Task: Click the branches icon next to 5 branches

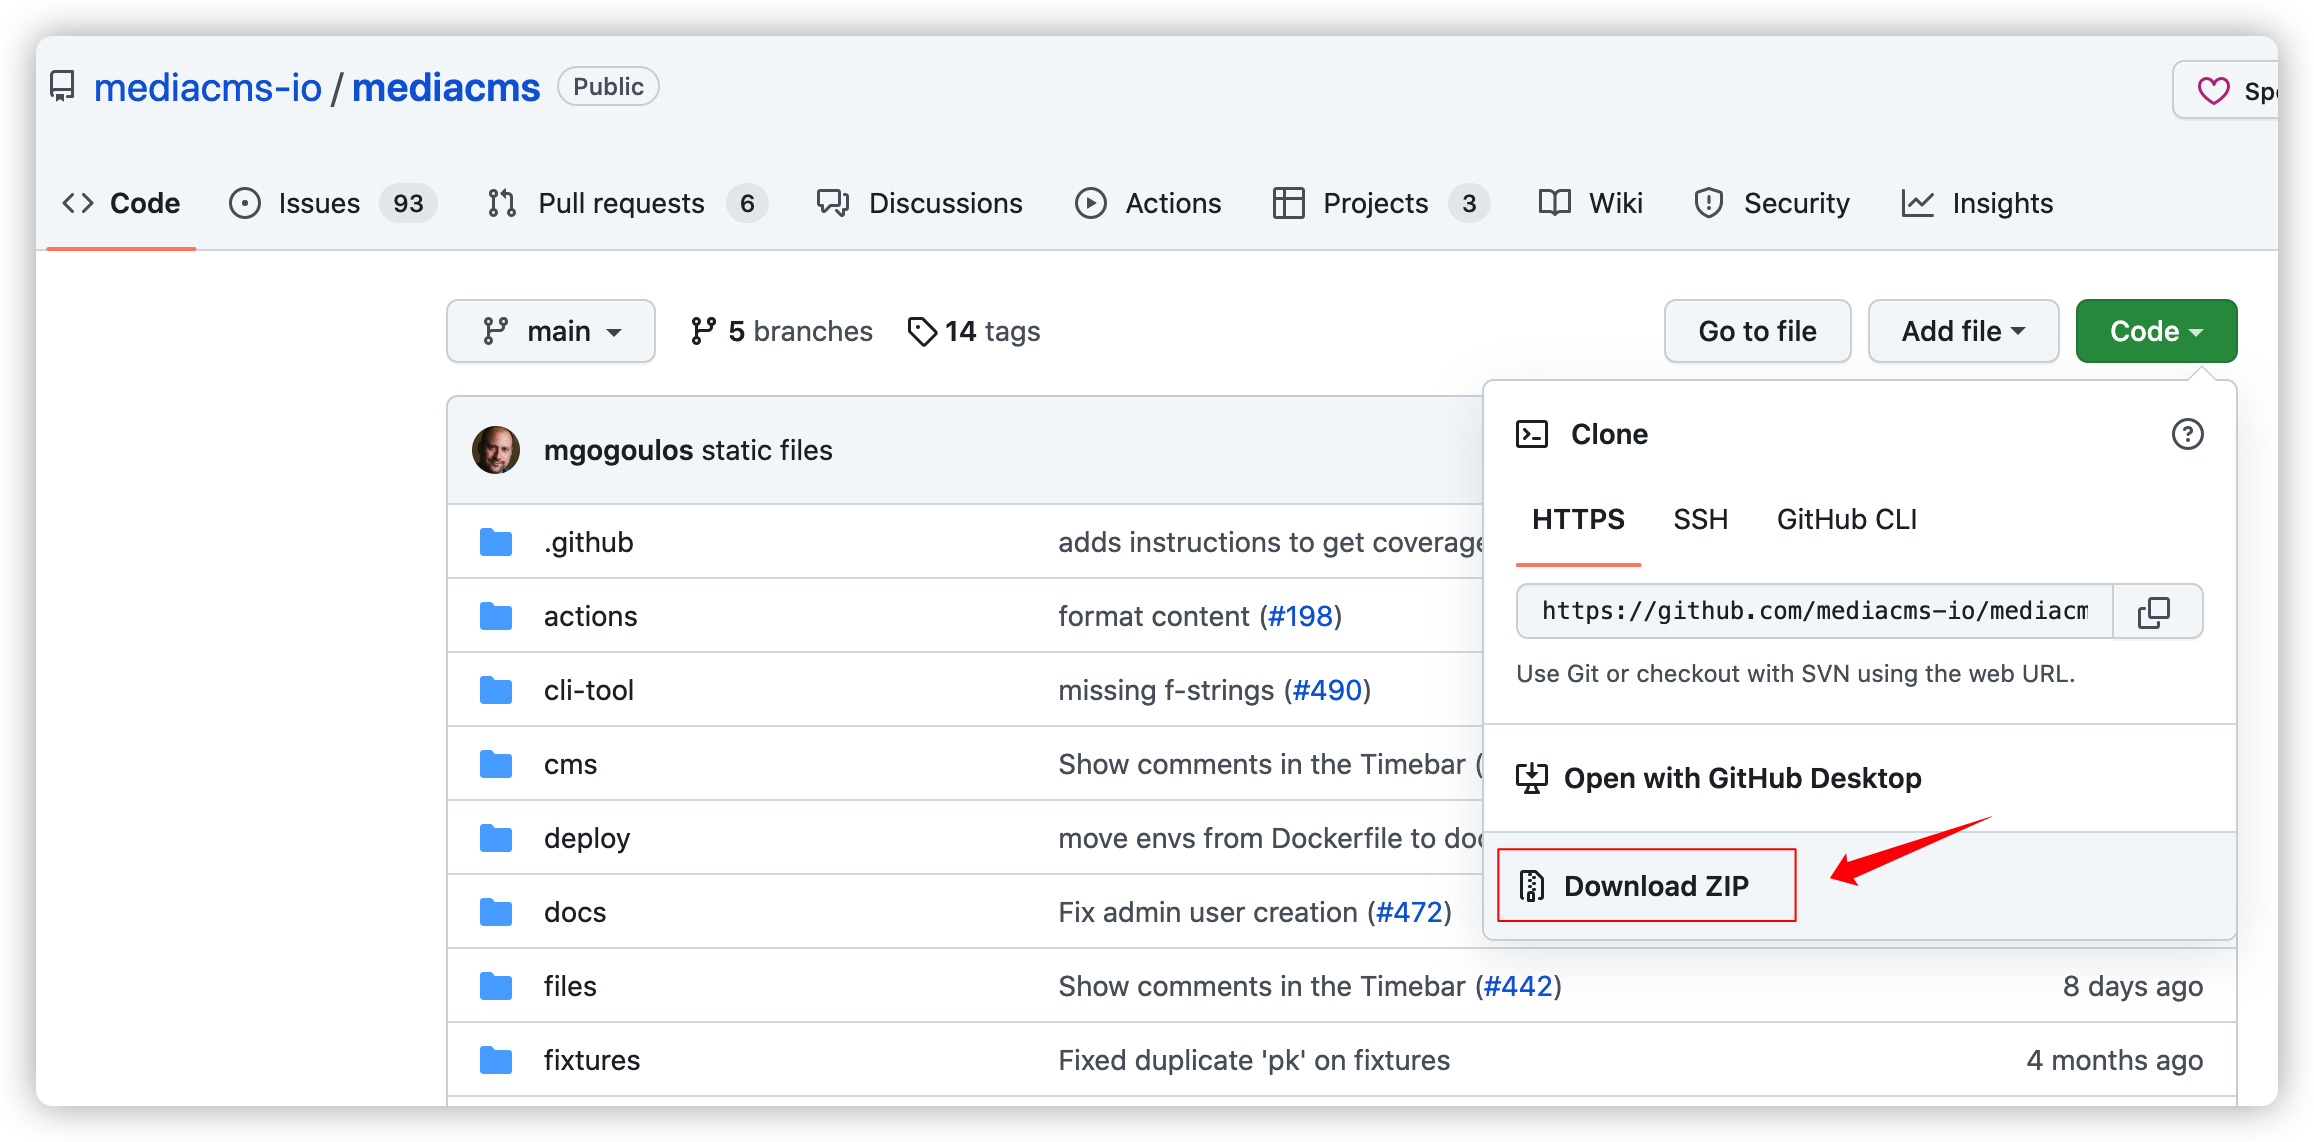Action: coord(703,331)
